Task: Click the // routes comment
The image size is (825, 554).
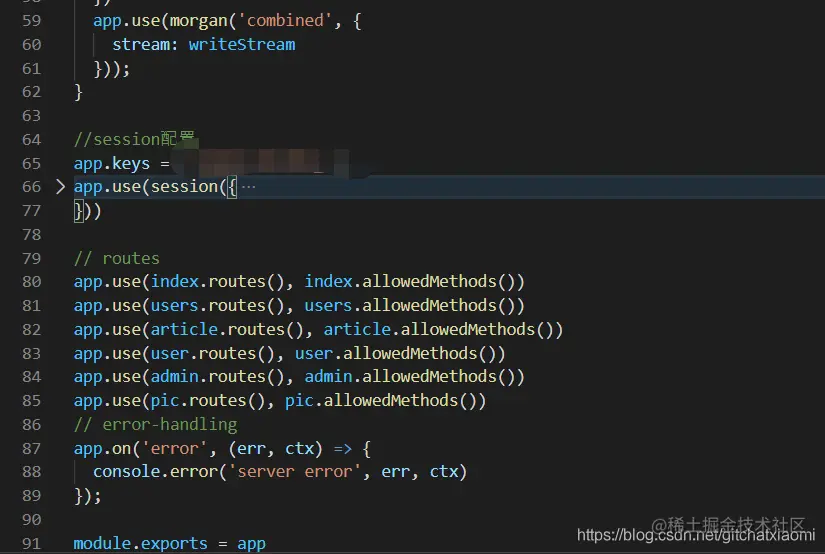Action: coord(116,258)
